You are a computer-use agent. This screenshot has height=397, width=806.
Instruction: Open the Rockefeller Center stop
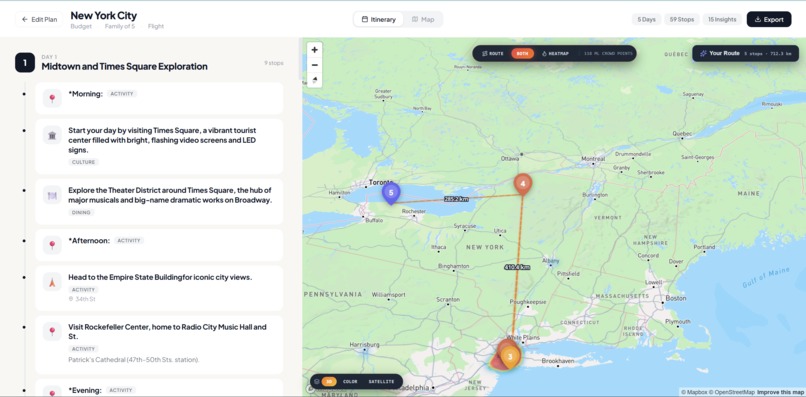[x=159, y=345]
